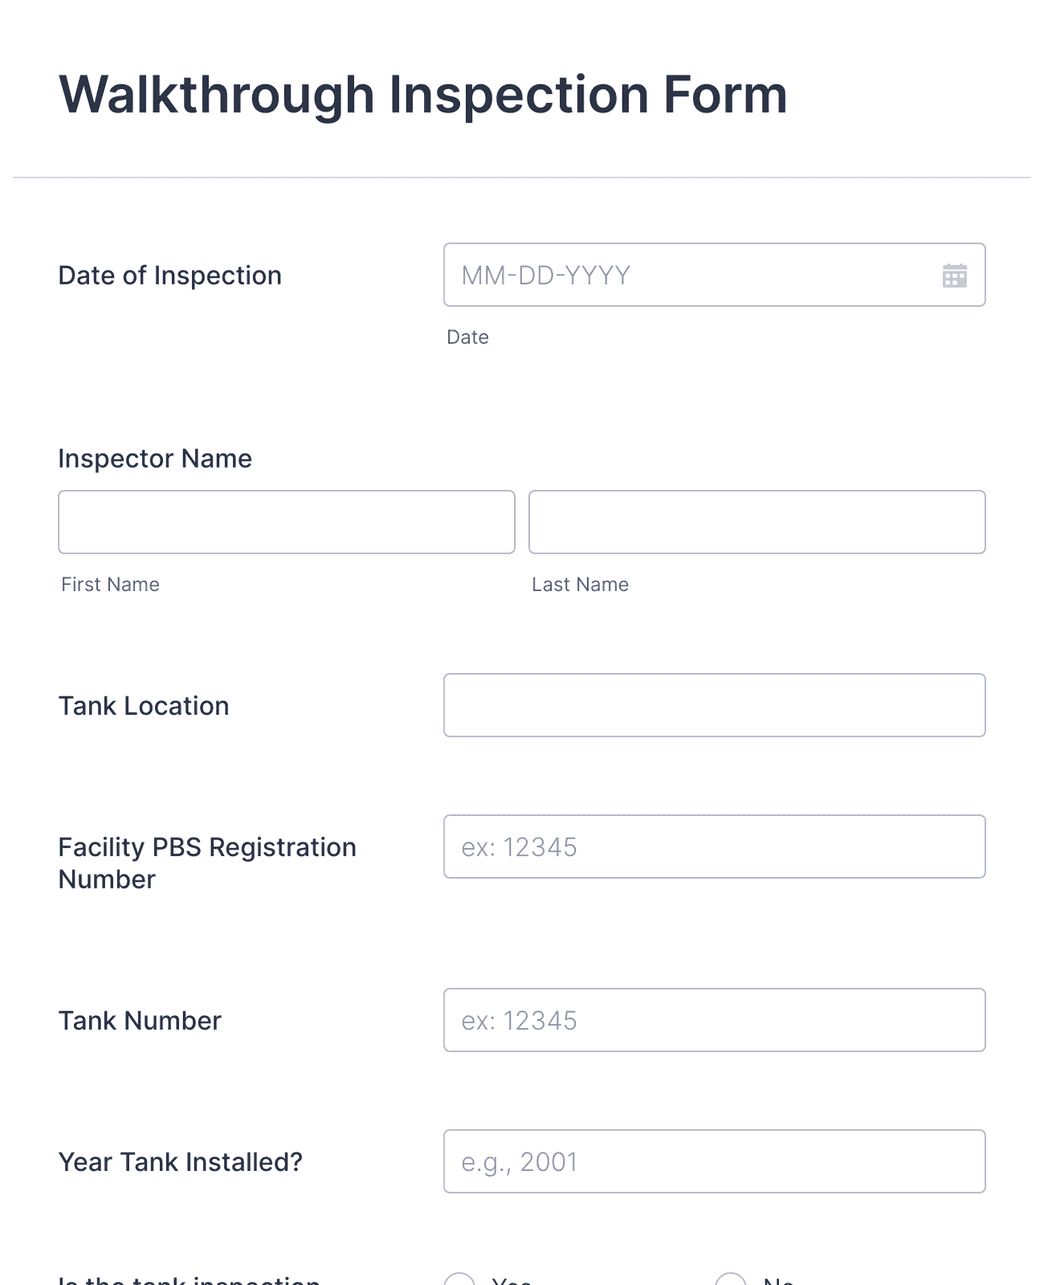1044x1285 pixels.
Task: Click the Year Tank Installed label
Action: click(181, 1161)
